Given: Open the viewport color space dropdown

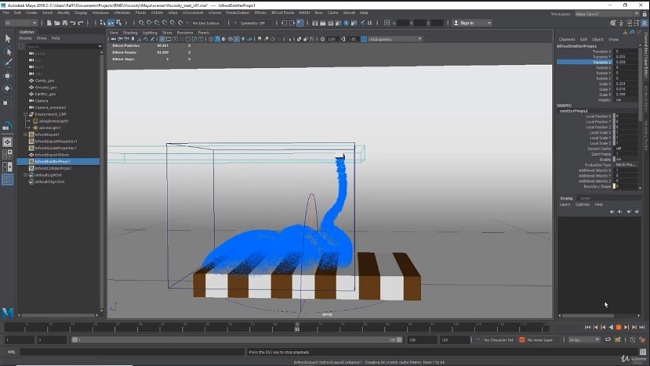Looking at the screenshot, I should pyautogui.click(x=395, y=39).
